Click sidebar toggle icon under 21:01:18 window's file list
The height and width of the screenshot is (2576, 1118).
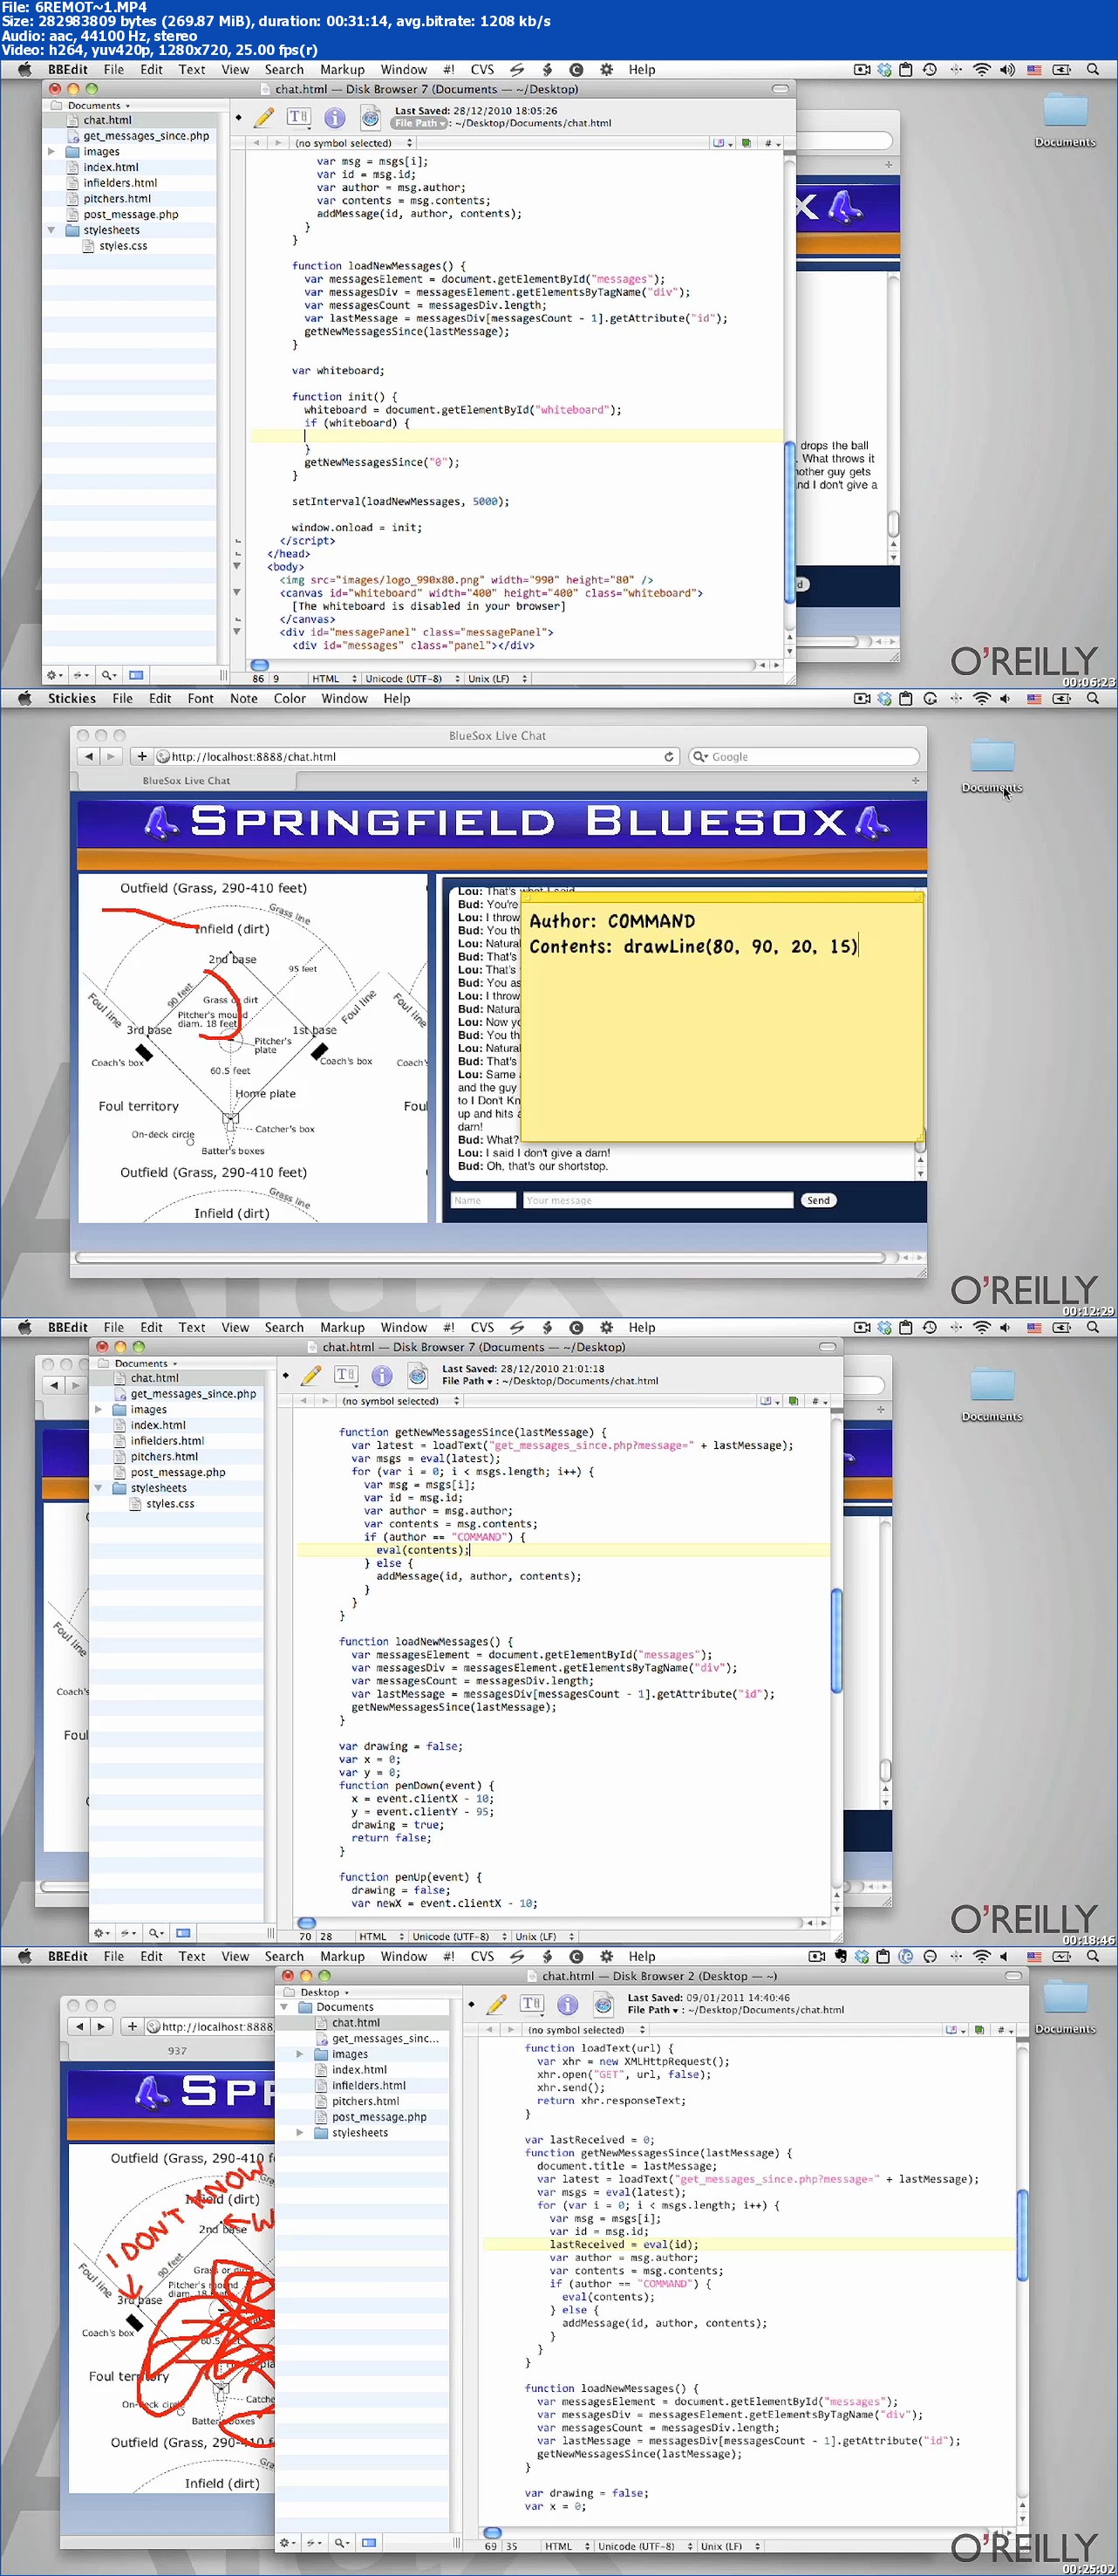(x=183, y=1933)
